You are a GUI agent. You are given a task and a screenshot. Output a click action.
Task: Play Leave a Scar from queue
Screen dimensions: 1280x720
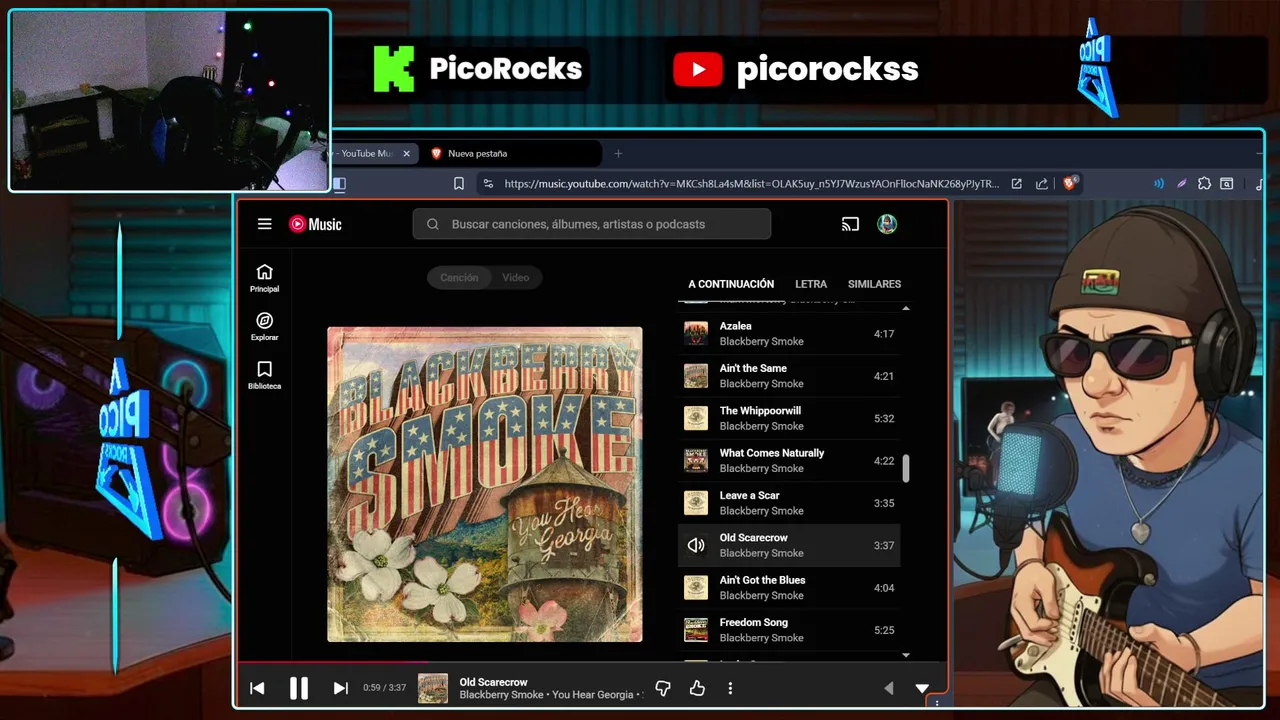click(x=789, y=503)
